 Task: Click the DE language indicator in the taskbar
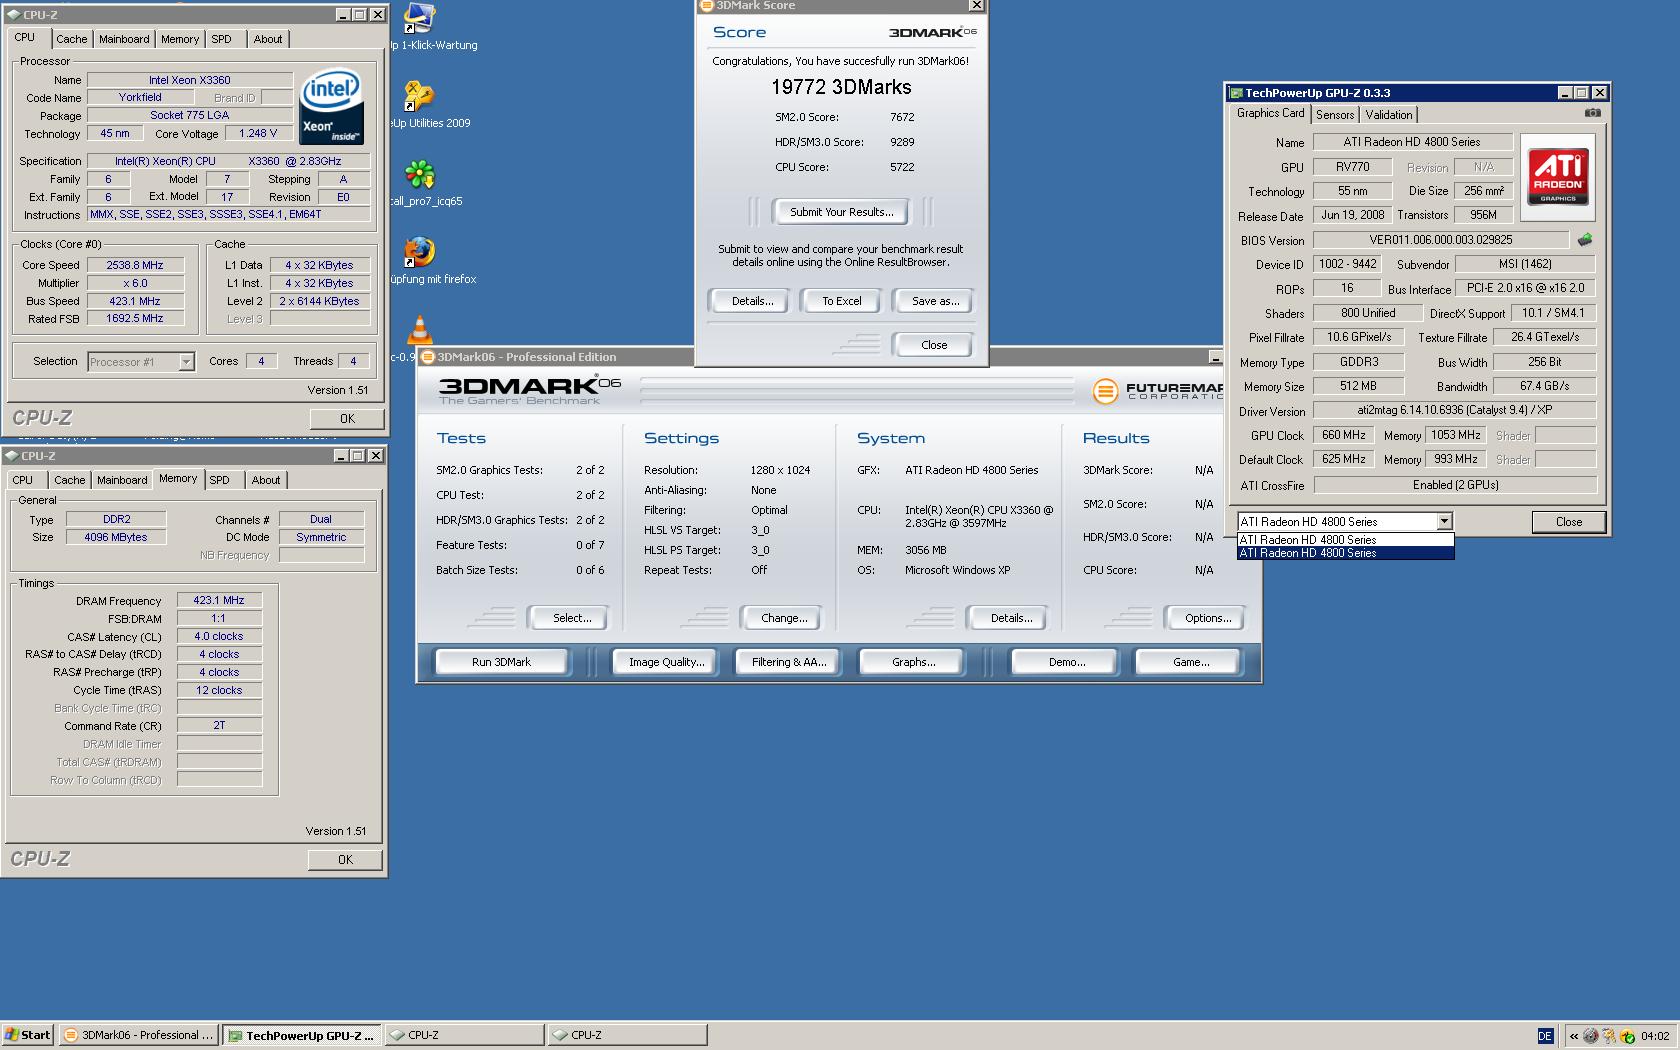(x=1544, y=1036)
